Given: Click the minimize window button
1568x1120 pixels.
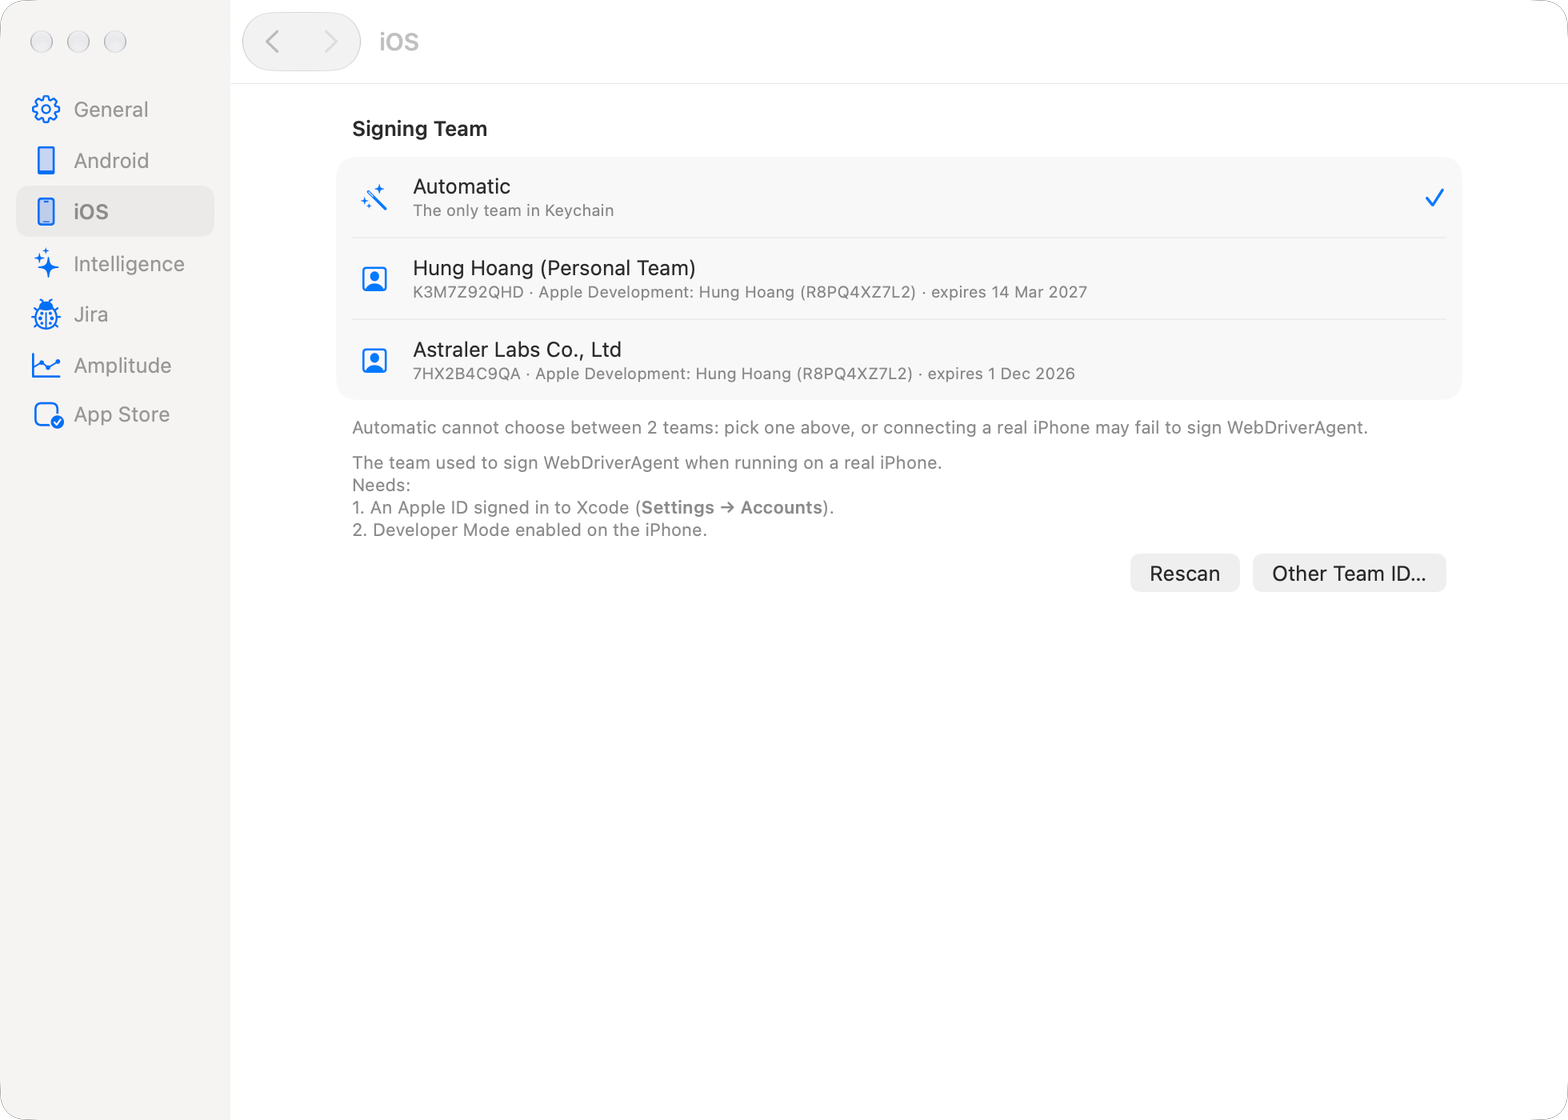Looking at the screenshot, I should tap(79, 41).
